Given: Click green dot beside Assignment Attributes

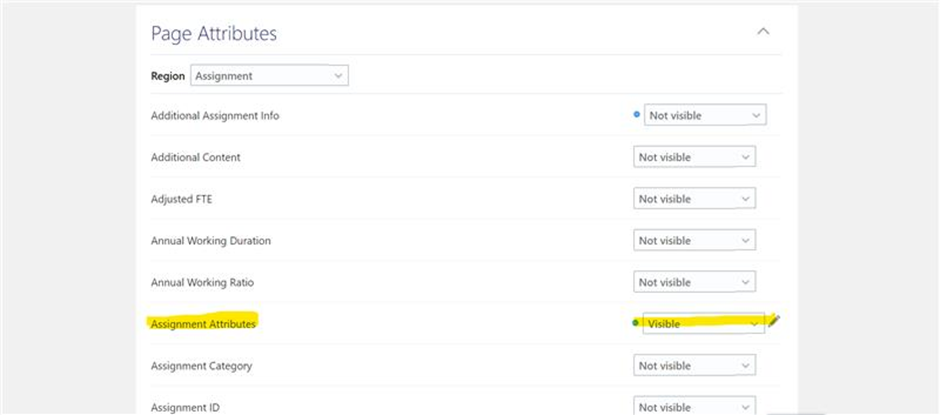Looking at the screenshot, I should pos(635,323).
